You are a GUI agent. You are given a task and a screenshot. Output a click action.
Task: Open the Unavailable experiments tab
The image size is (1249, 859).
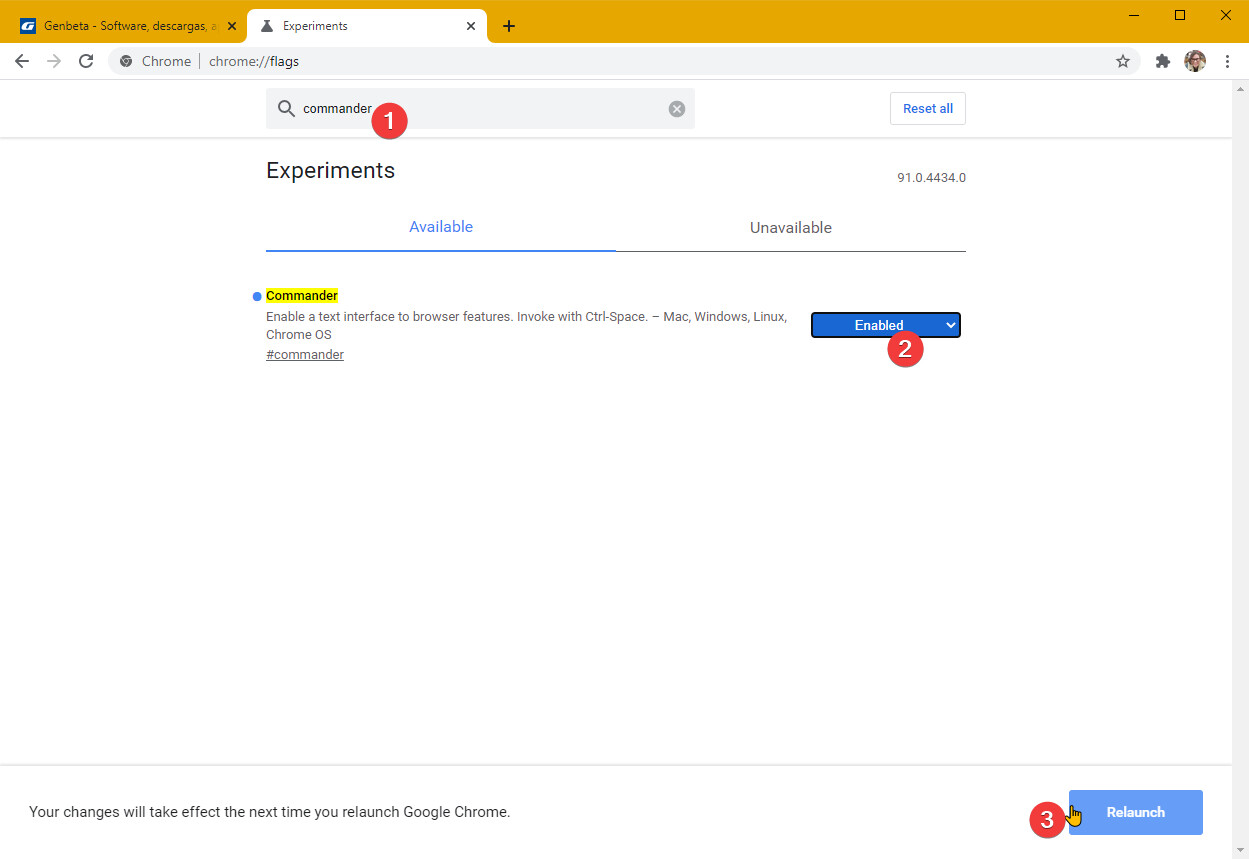pos(791,228)
